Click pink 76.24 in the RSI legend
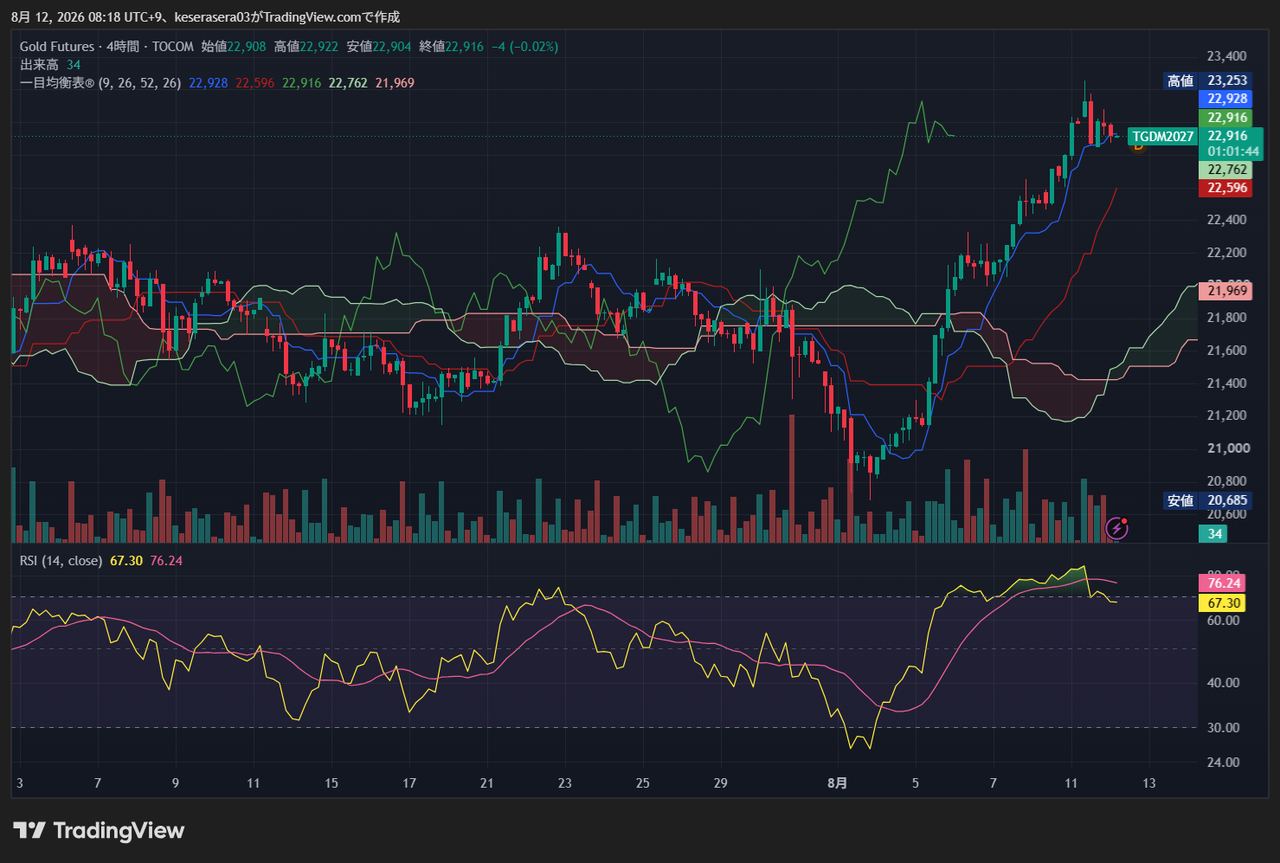 coord(166,560)
